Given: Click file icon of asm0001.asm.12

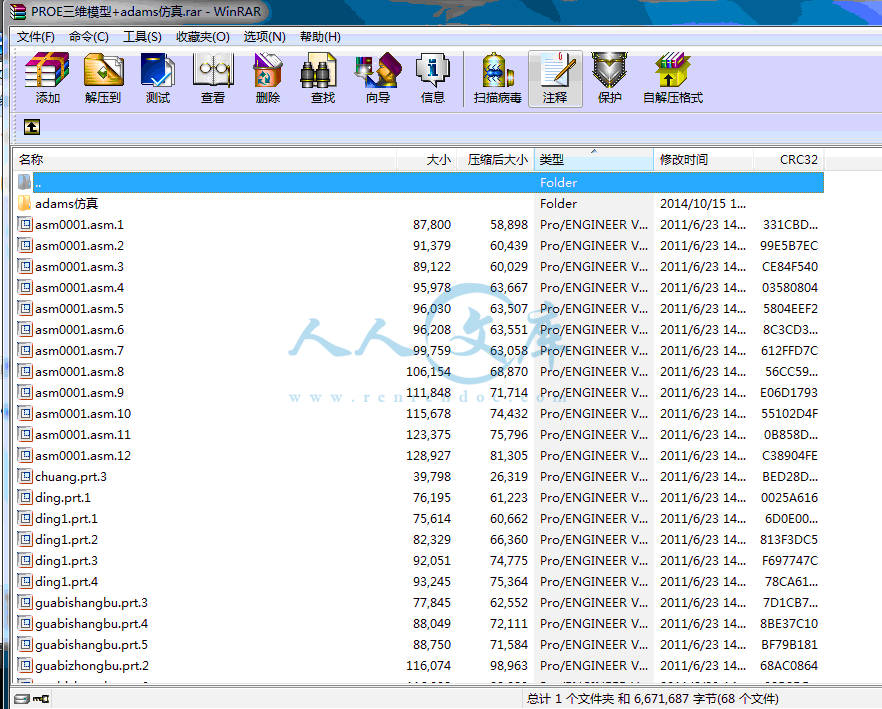Looking at the screenshot, I should coord(25,455).
